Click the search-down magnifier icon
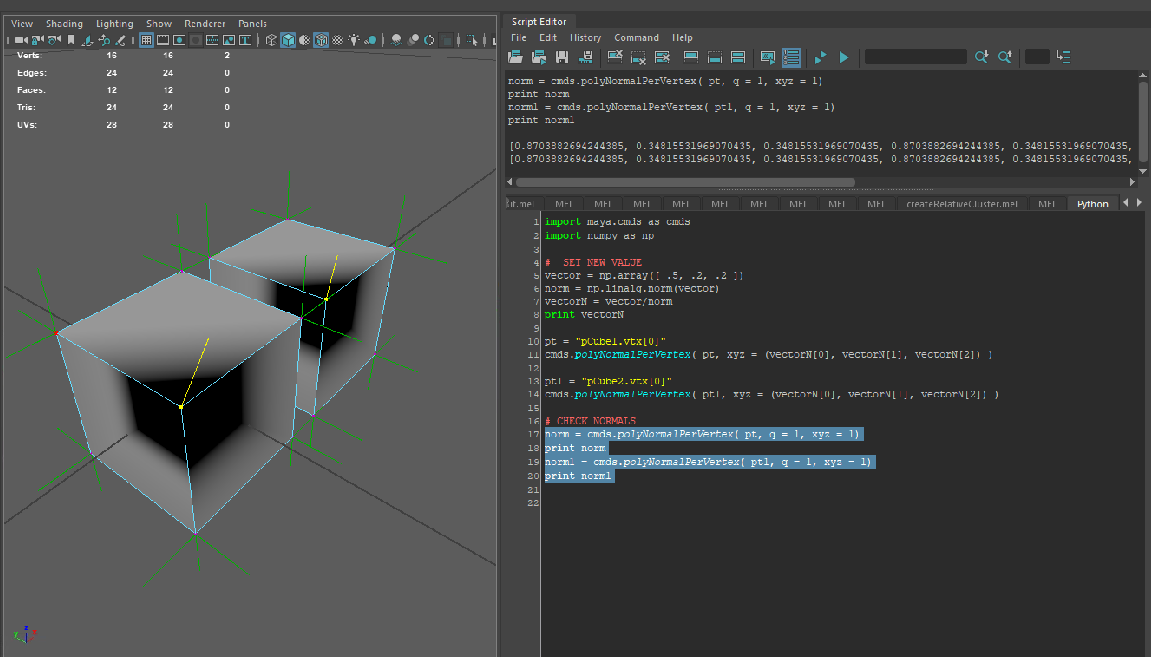 (x=981, y=57)
